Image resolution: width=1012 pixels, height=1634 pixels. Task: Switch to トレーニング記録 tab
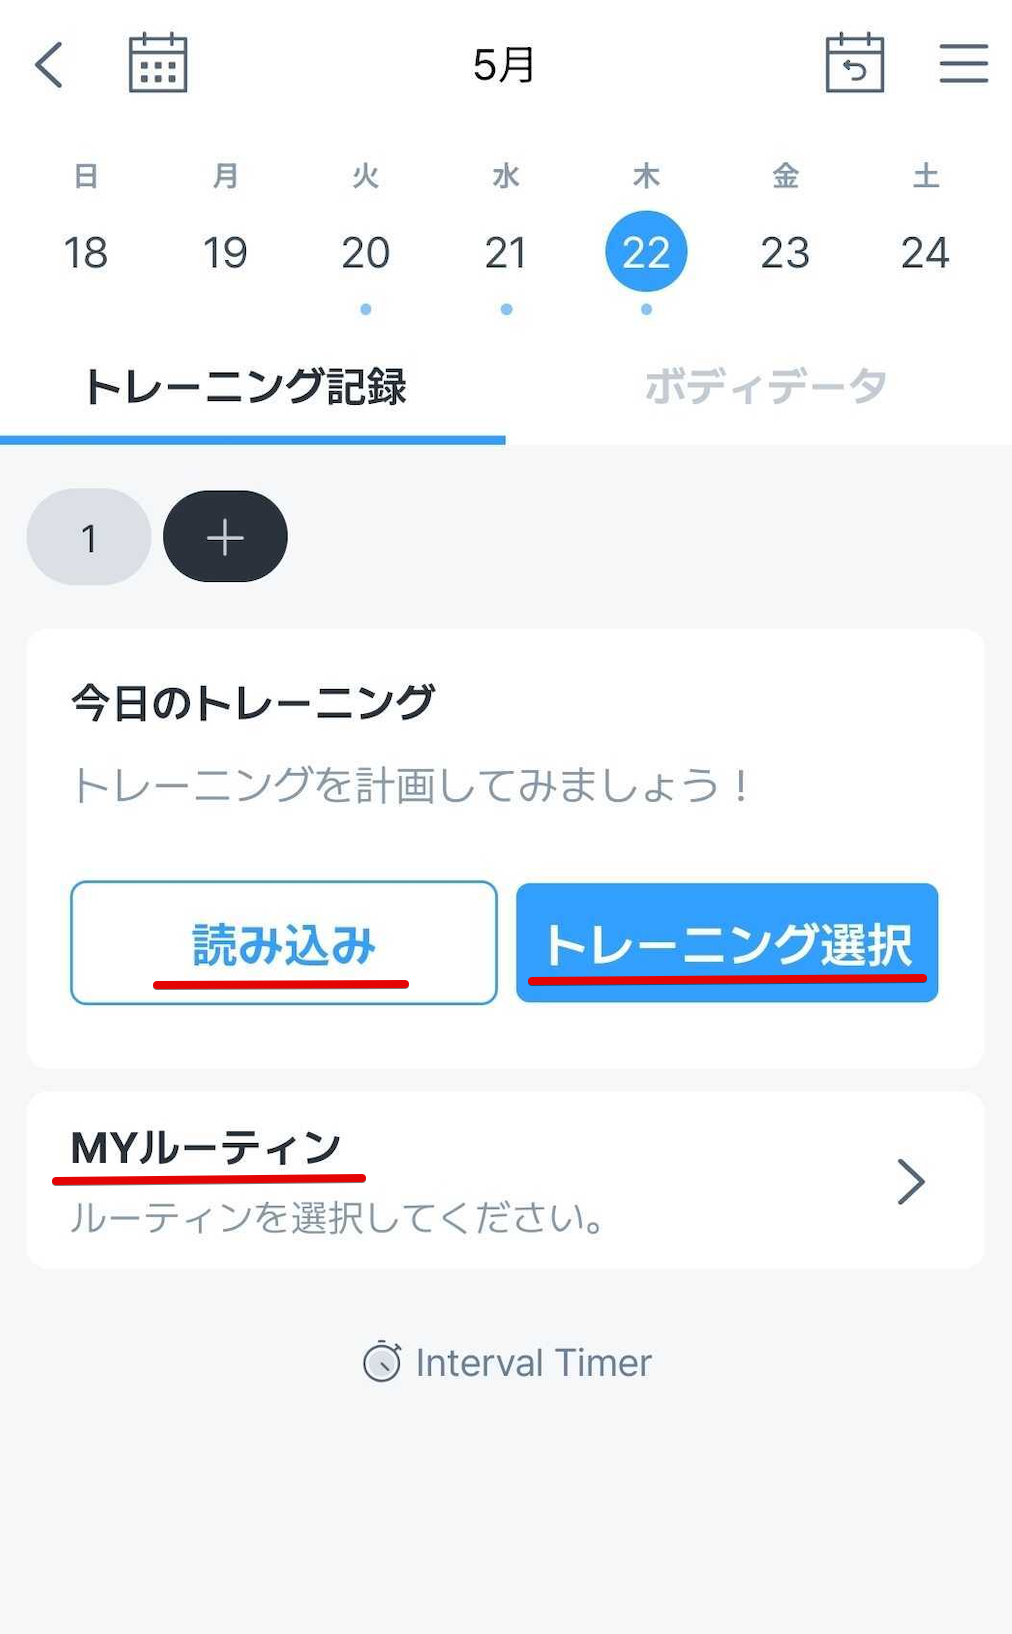pos(246,387)
